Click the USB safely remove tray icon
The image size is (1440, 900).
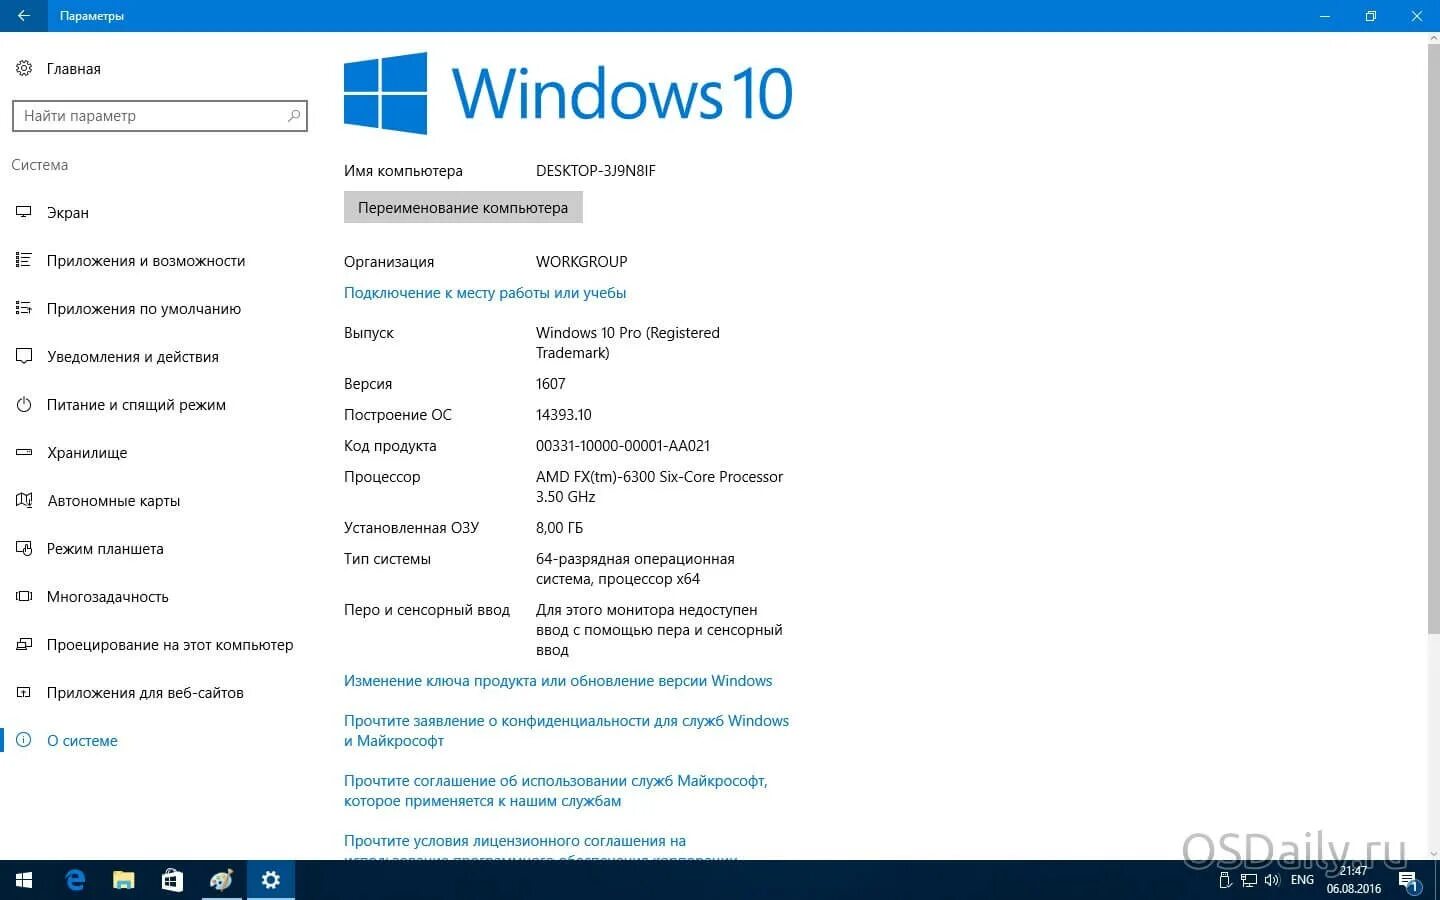(x=1225, y=880)
